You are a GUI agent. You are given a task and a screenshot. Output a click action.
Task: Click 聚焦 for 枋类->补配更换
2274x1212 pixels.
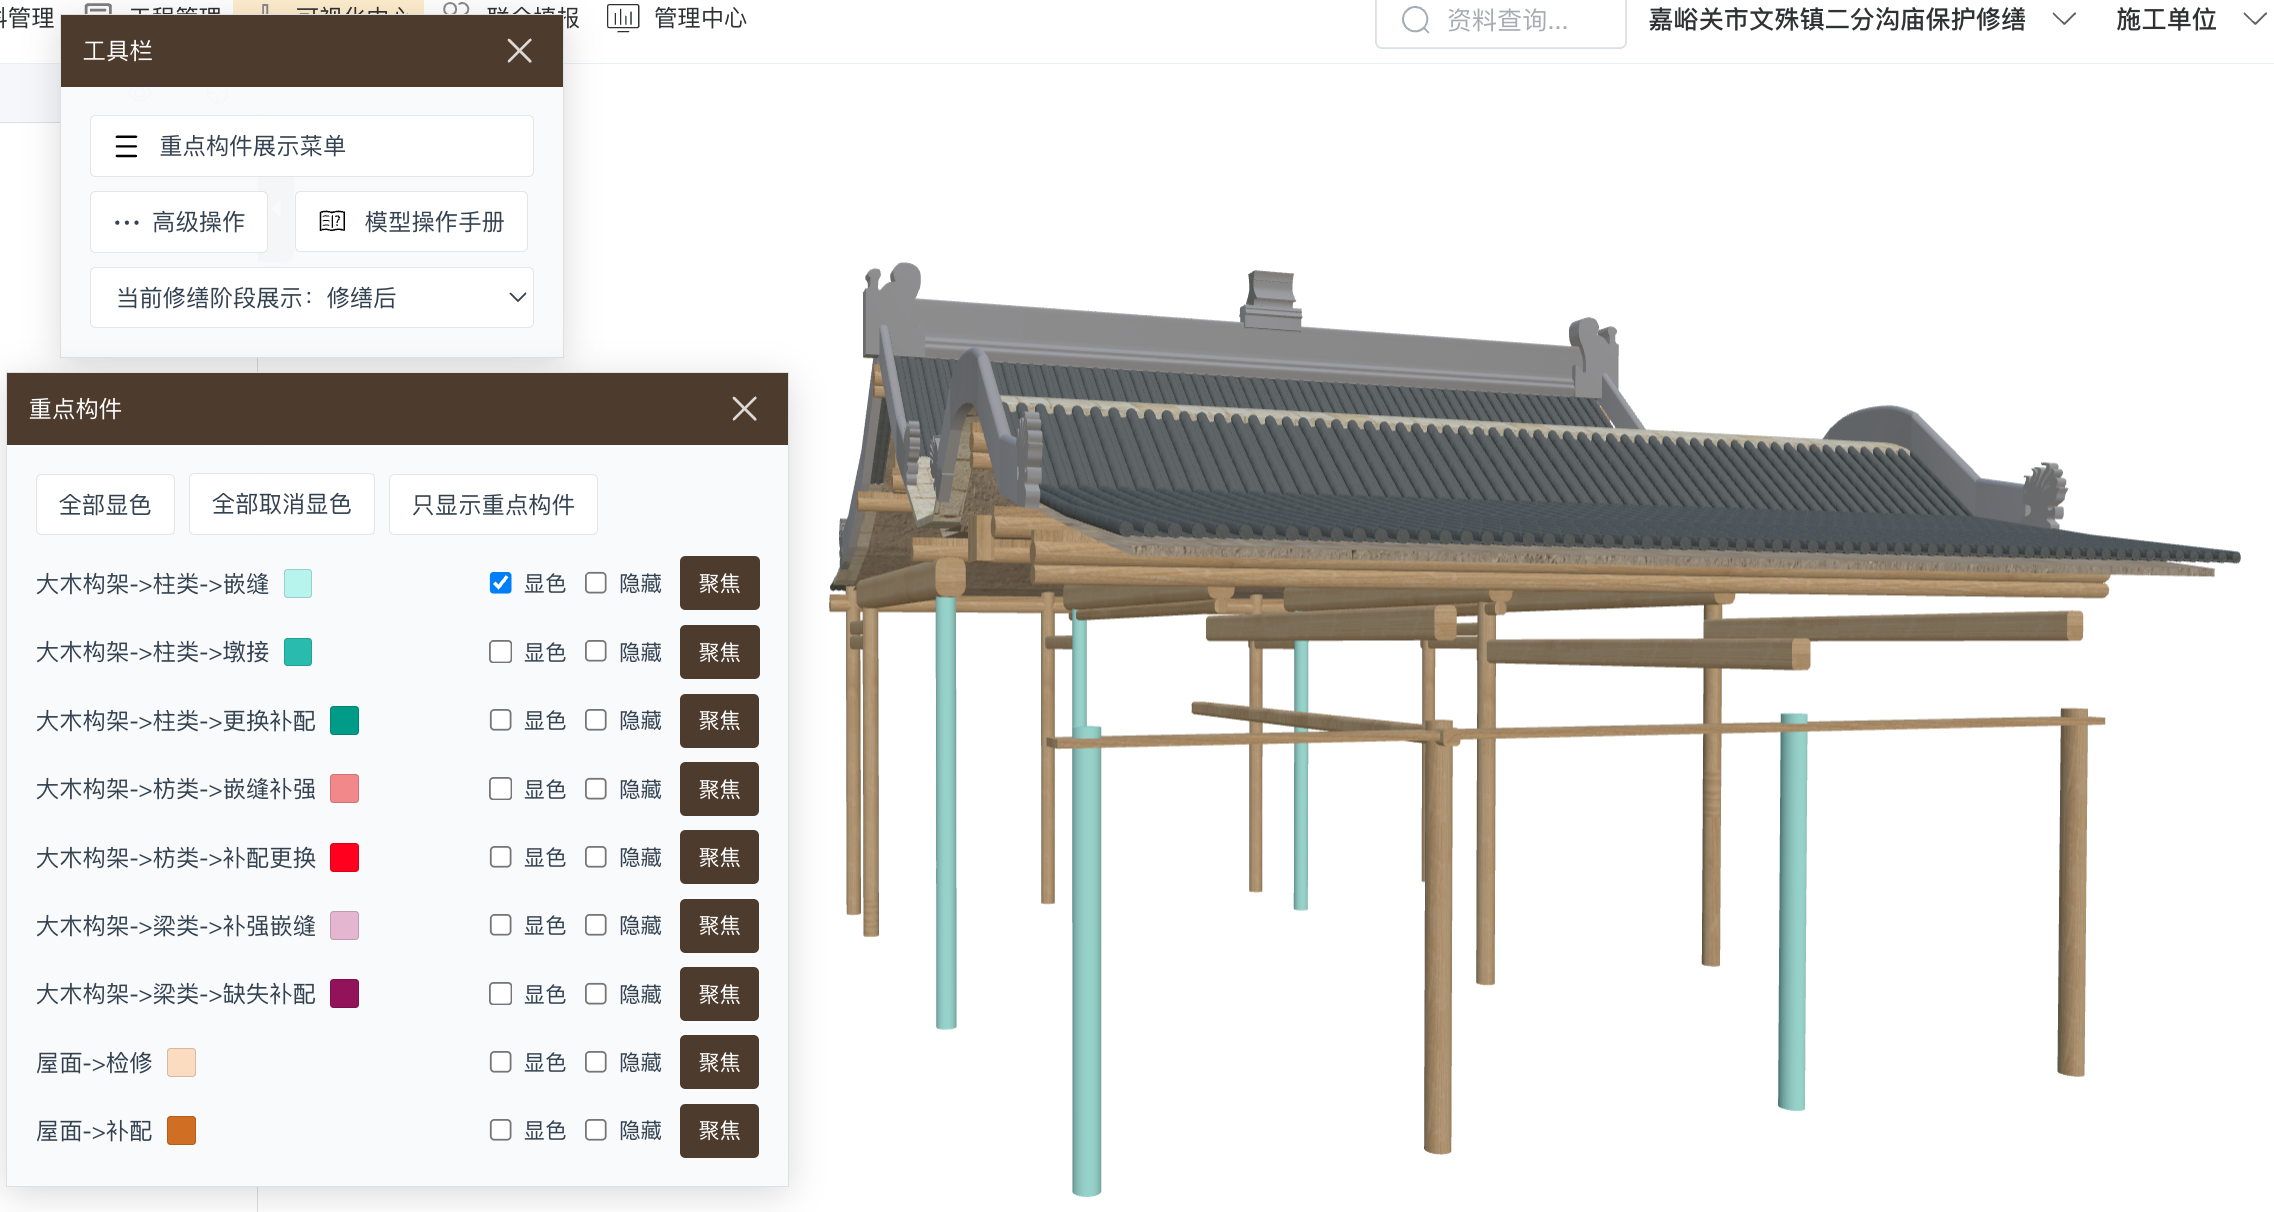click(x=720, y=857)
